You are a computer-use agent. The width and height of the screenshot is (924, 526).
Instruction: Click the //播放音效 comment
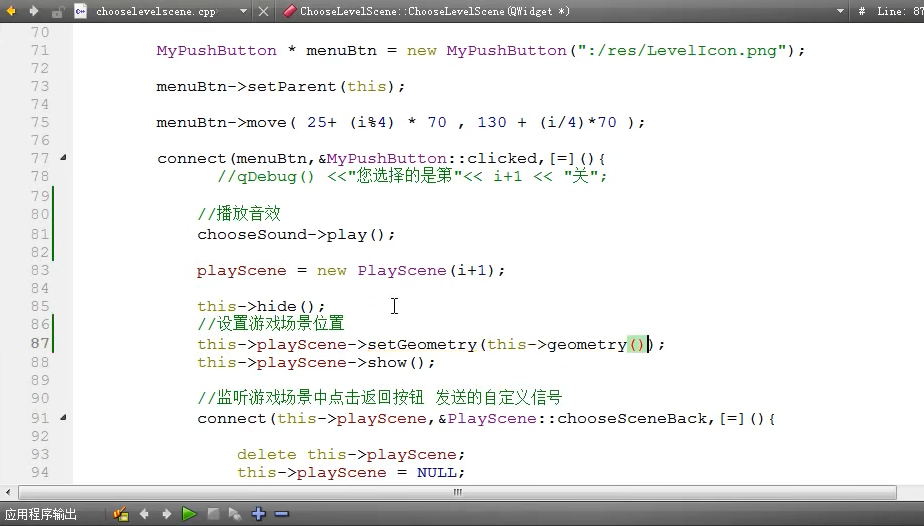[x=239, y=213]
